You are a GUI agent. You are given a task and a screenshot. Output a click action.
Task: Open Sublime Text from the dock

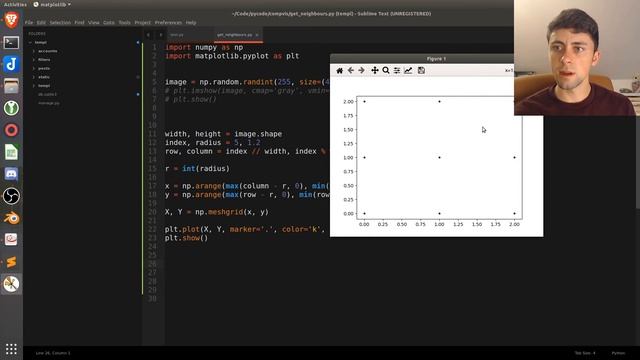pyautogui.click(x=11, y=262)
